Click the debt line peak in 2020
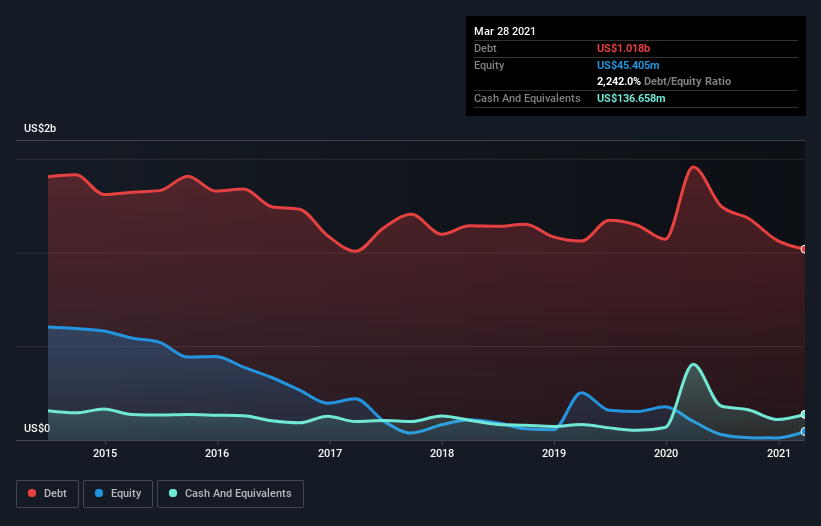The width and height of the screenshot is (821, 526). tap(694, 167)
